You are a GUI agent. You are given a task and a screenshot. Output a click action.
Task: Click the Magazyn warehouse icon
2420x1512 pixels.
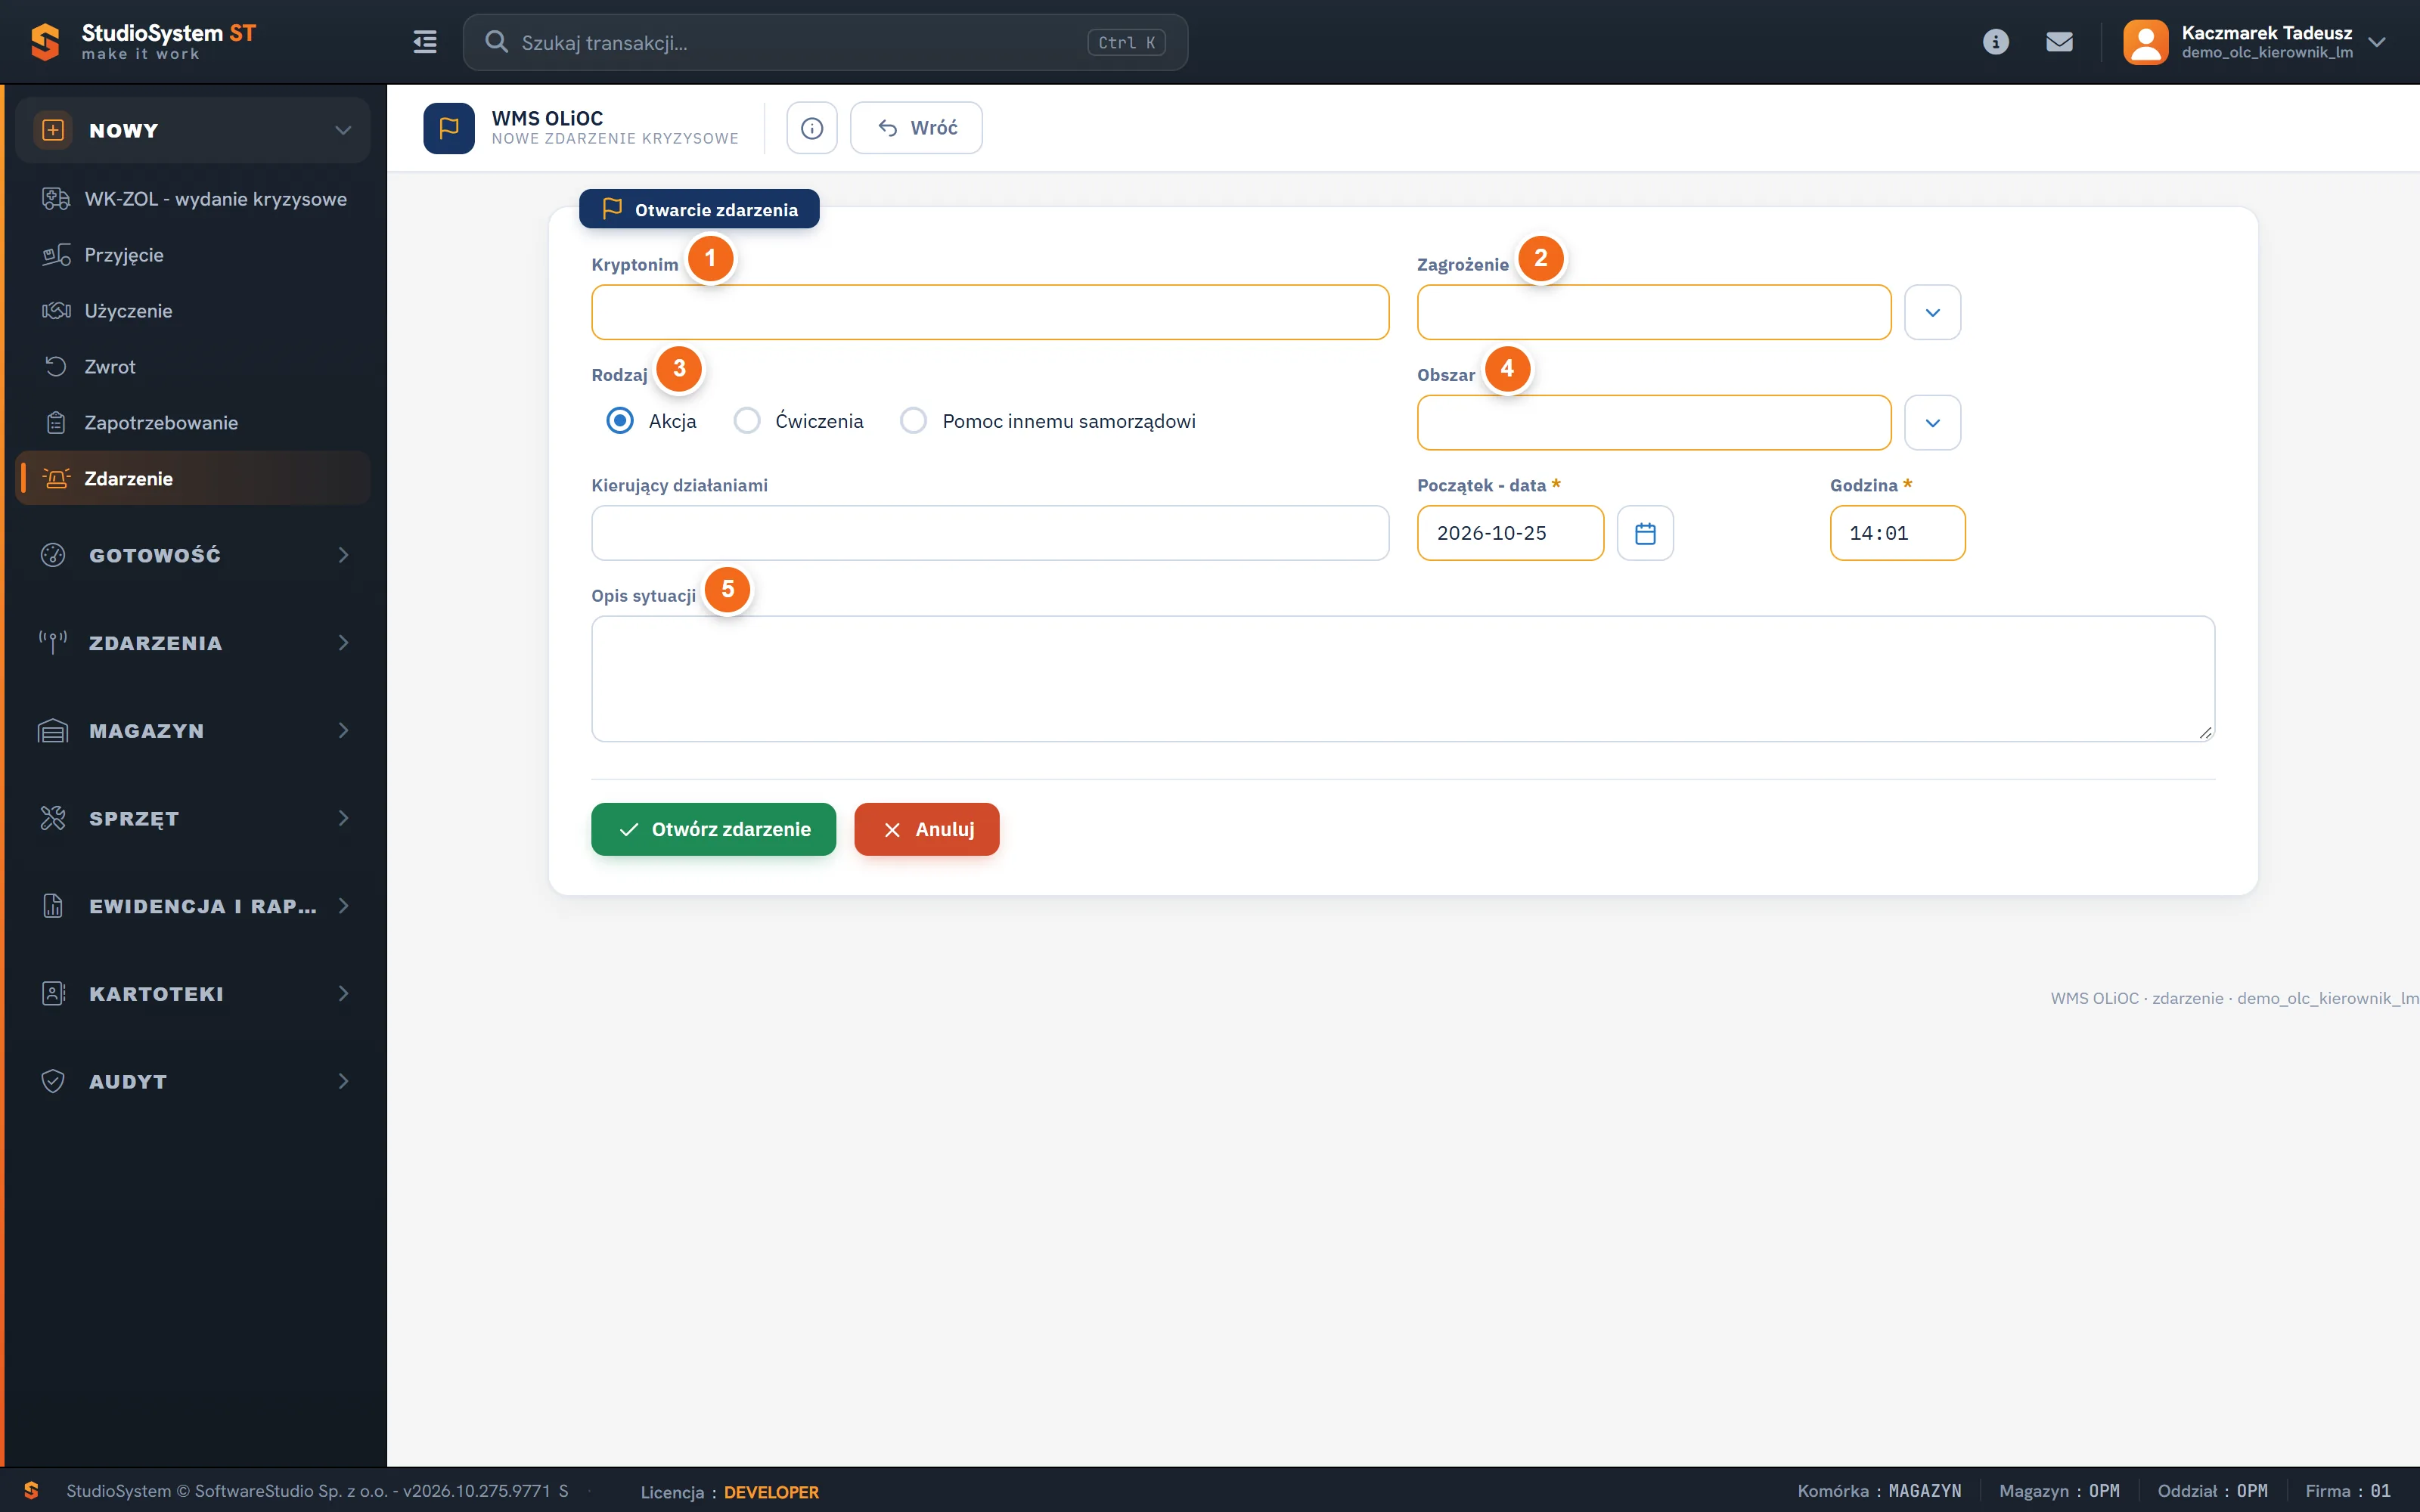[x=53, y=730]
